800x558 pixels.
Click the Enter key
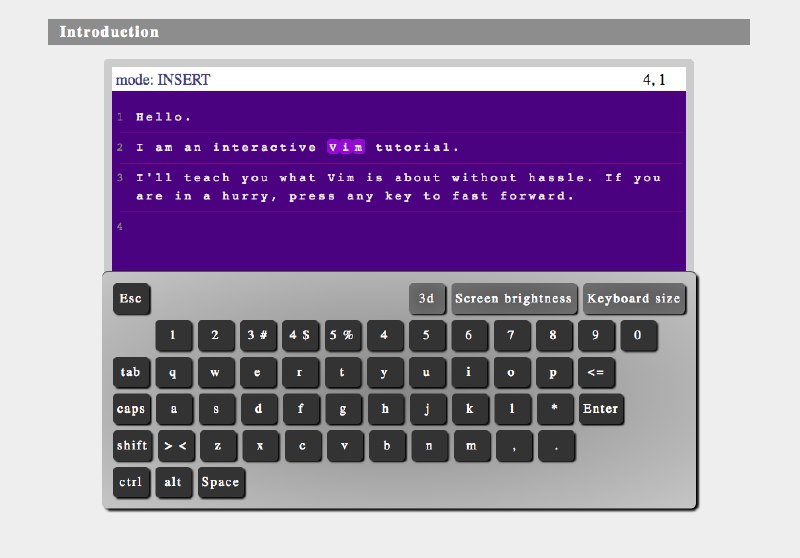601,409
